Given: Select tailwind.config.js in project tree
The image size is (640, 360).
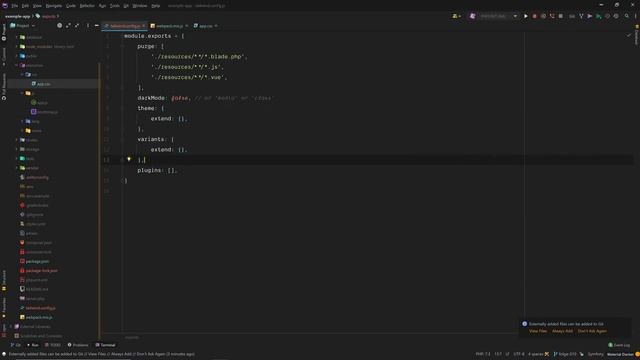Looking at the screenshot, I should tap(40, 308).
